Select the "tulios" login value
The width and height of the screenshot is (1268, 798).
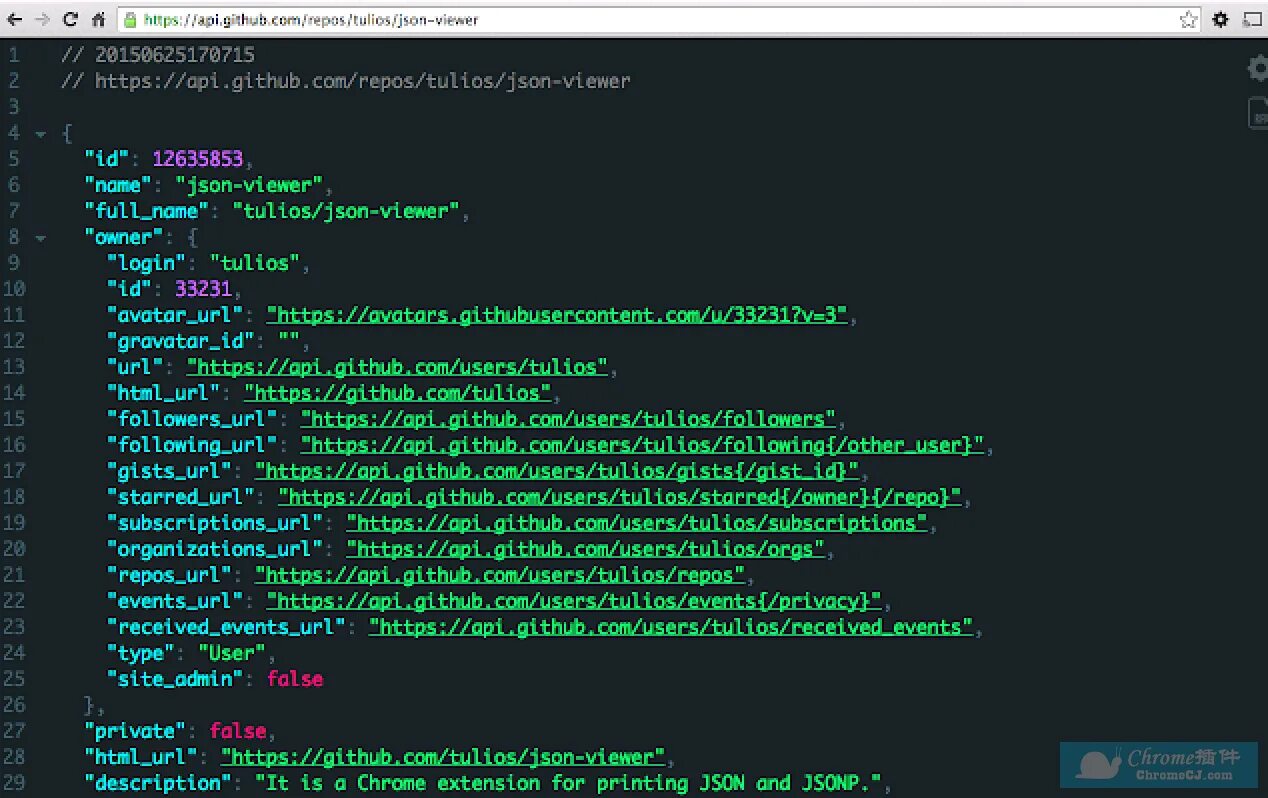pyautogui.click(x=254, y=263)
